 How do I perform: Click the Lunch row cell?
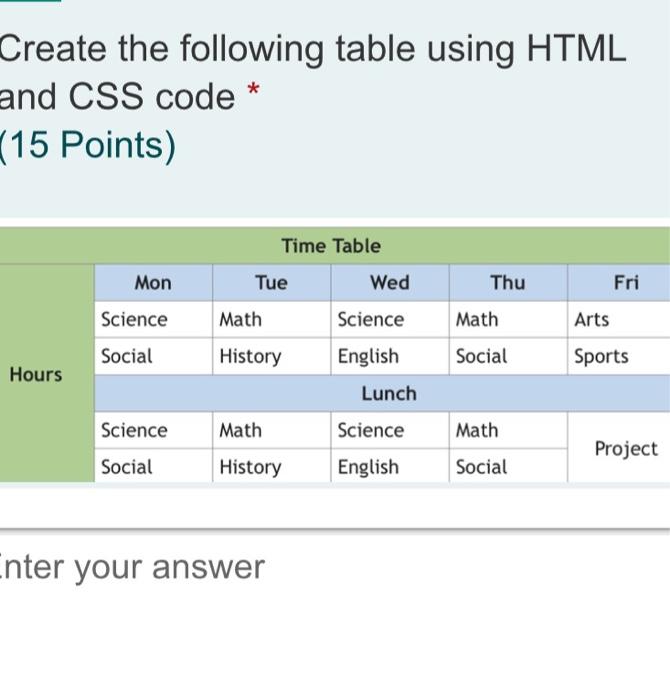(x=383, y=393)
